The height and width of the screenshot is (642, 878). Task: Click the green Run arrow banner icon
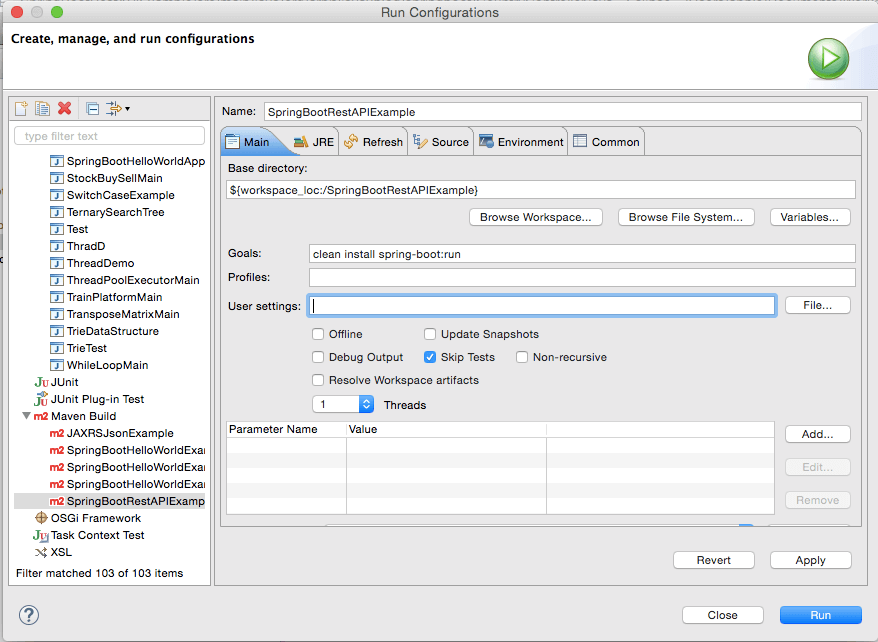click(828, 59)
